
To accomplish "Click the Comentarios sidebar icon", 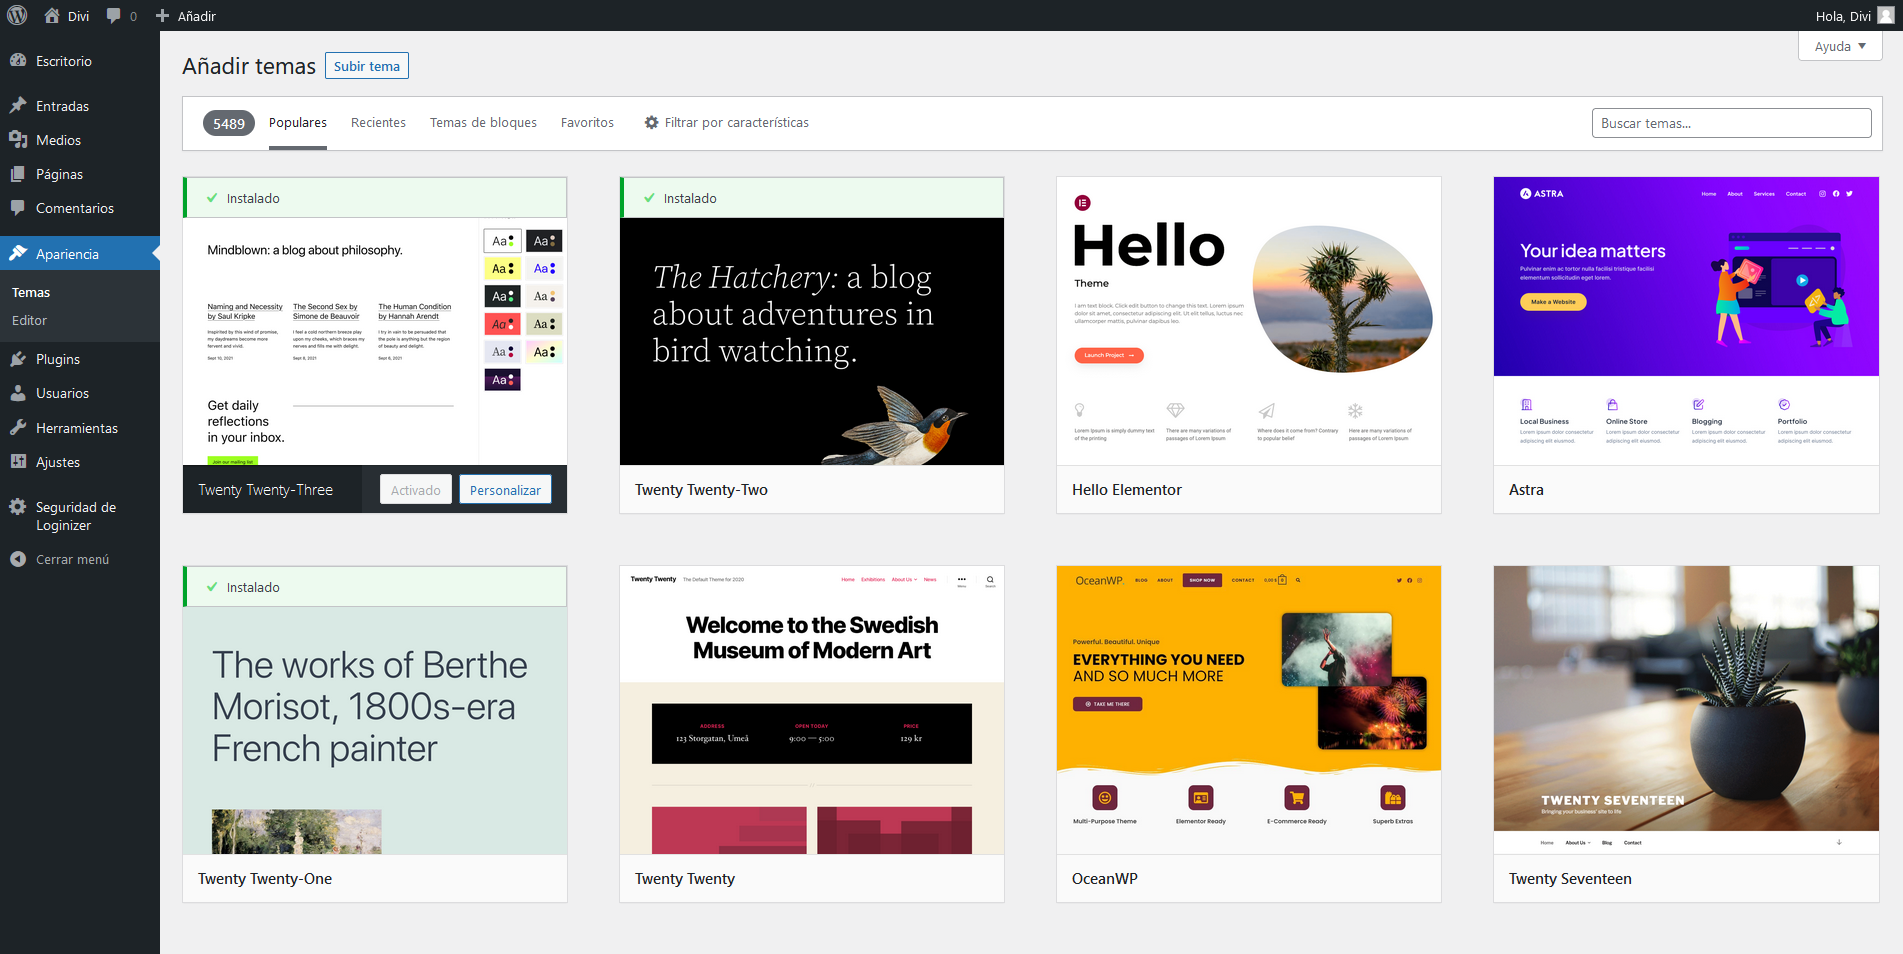I will [18, 207].
